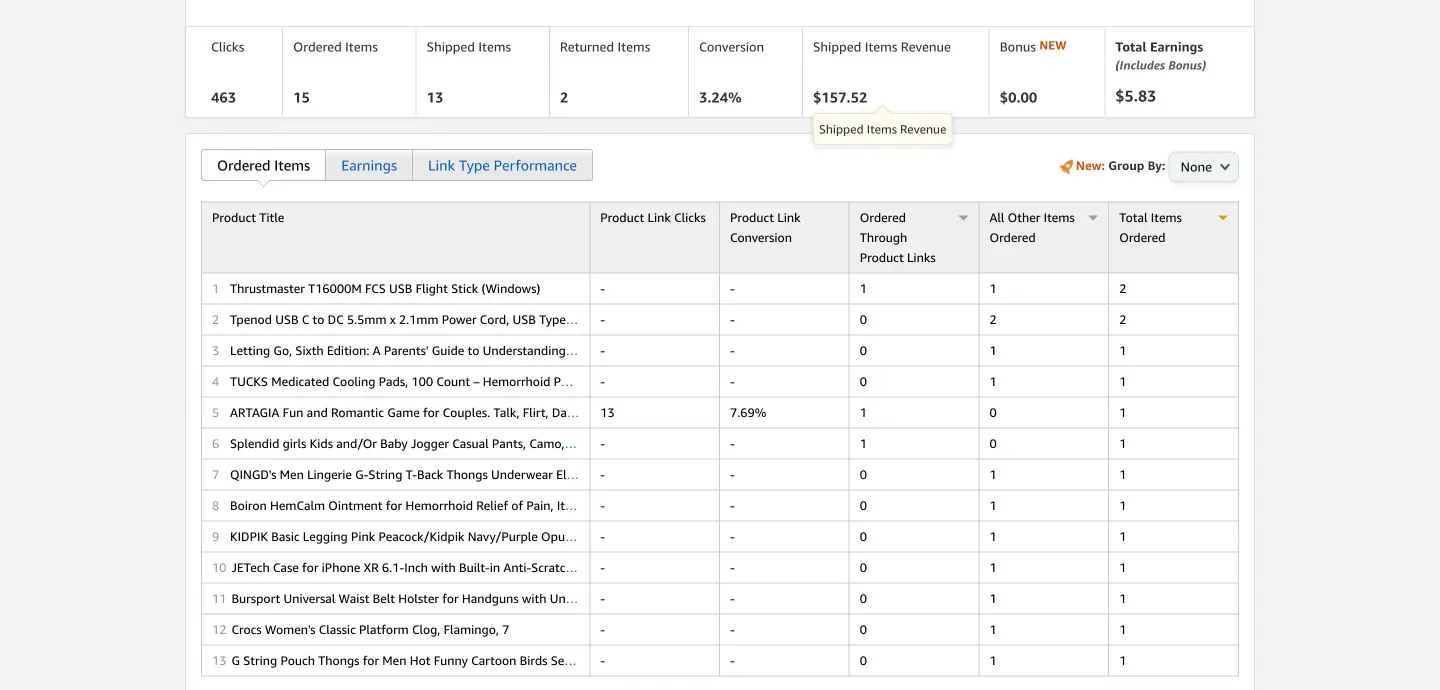
Task: Select the TUCKS Medicated Cooling Pads row title
Action: coord(401,382)
